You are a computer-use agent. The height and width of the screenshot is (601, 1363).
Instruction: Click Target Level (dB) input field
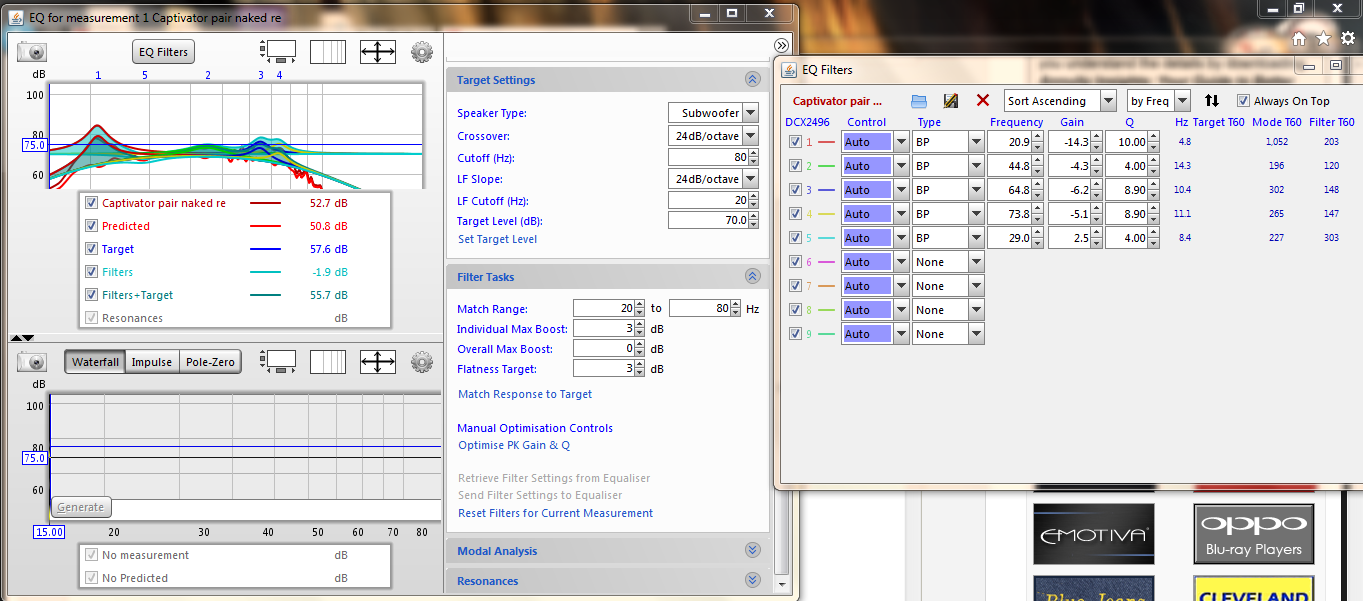[708, 220]
